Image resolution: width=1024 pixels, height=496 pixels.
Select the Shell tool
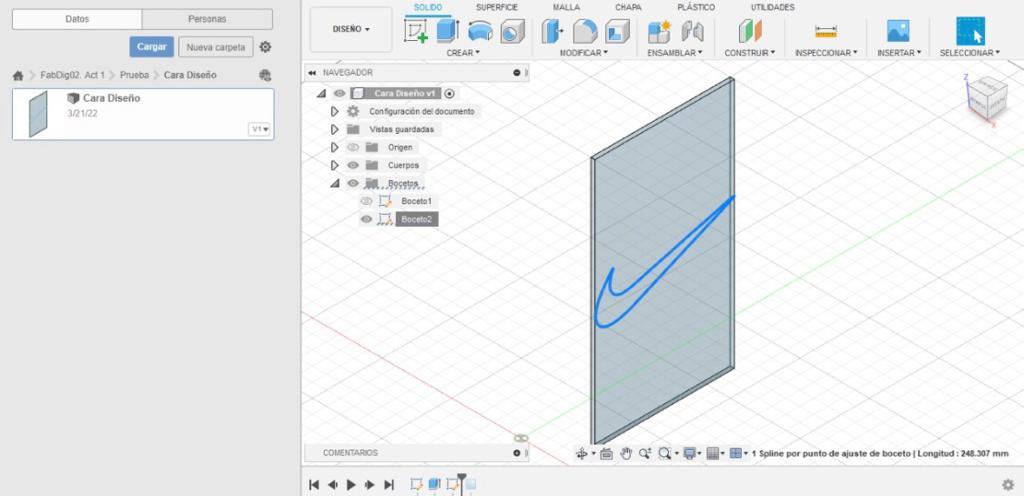pyautogui.click(x=617, y=31)
